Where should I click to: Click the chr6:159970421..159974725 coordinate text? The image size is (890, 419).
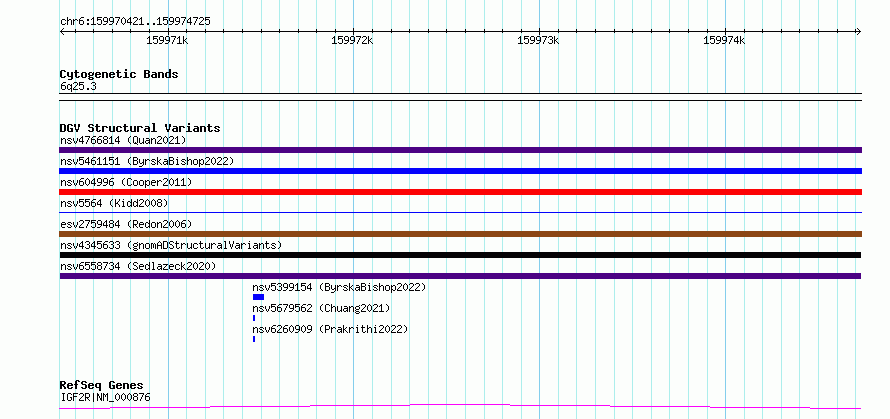click(135, 22)
